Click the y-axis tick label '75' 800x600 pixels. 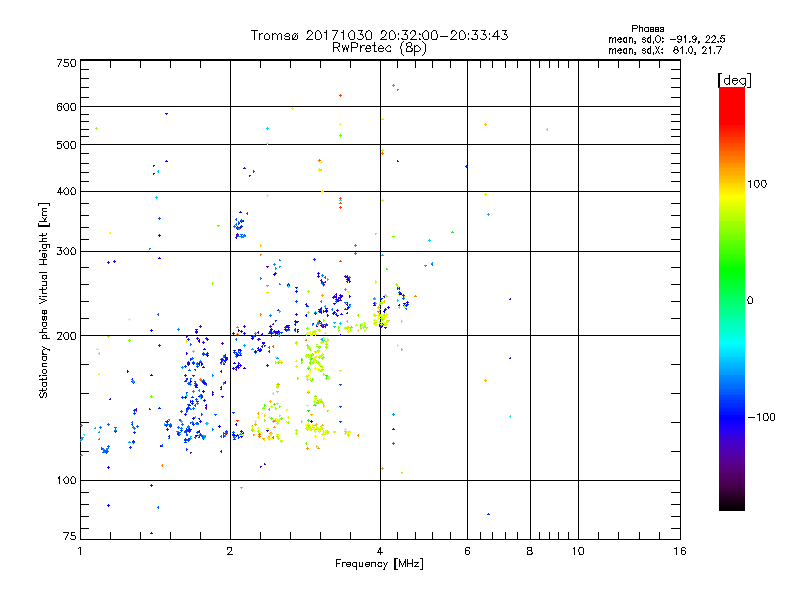tap(70, 536)
